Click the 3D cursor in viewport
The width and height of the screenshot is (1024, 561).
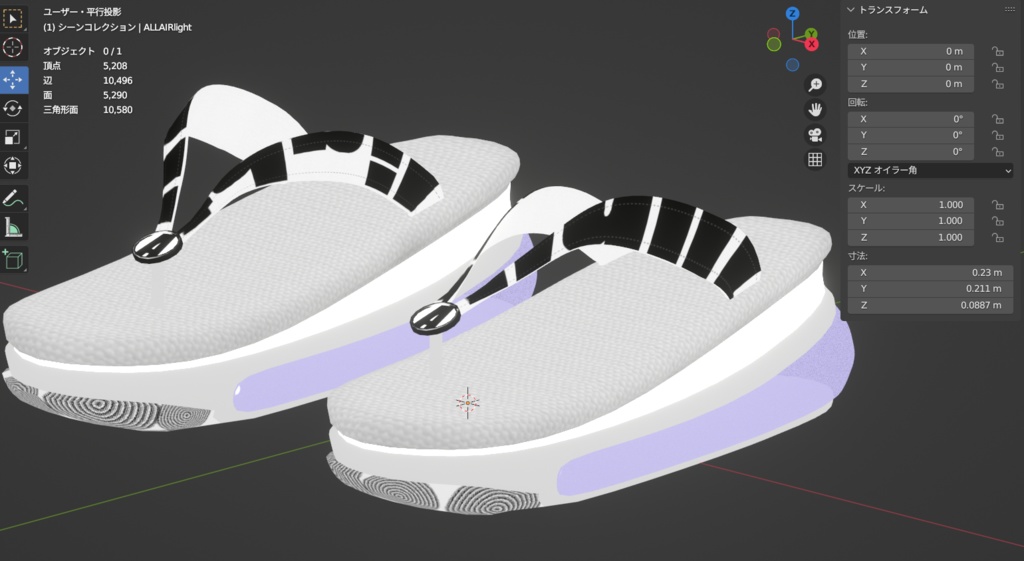[468, 403]
